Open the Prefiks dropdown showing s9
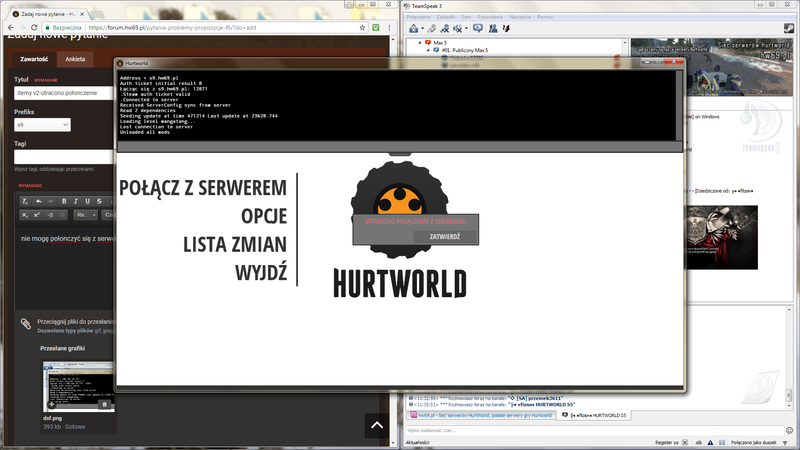The image size is (800, 450). pyautogui.click(x=42, y=124)
